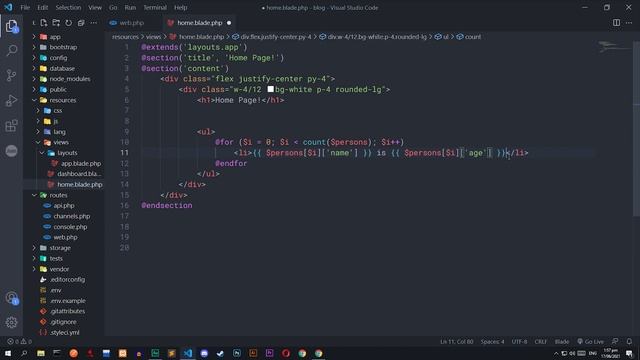Click the views breadcrumb segment
The image size is (640, 360).
coord(154,37)
